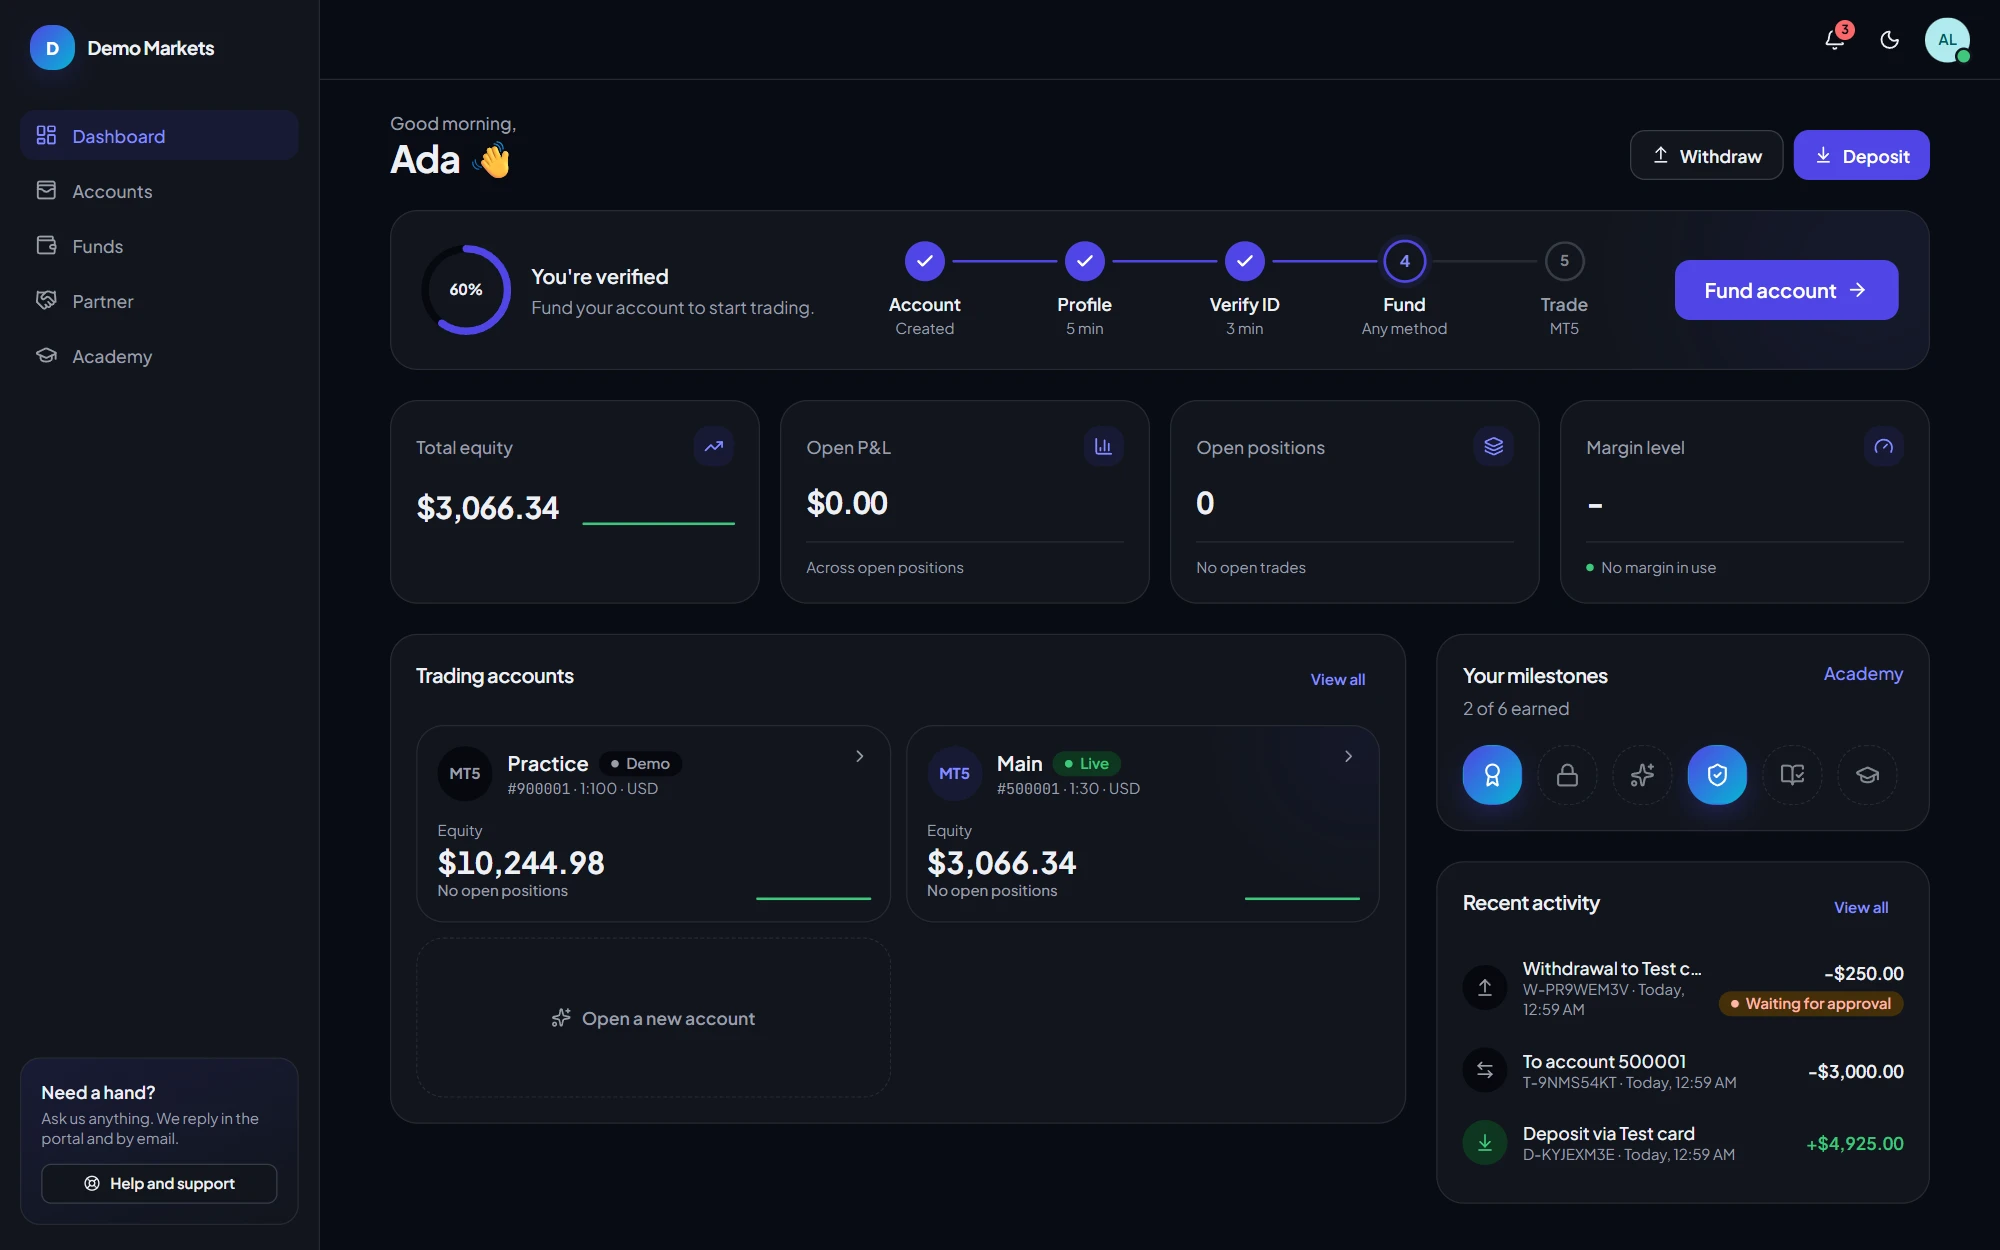
Task: Click Open a new account card
Action: (653, 1018)
